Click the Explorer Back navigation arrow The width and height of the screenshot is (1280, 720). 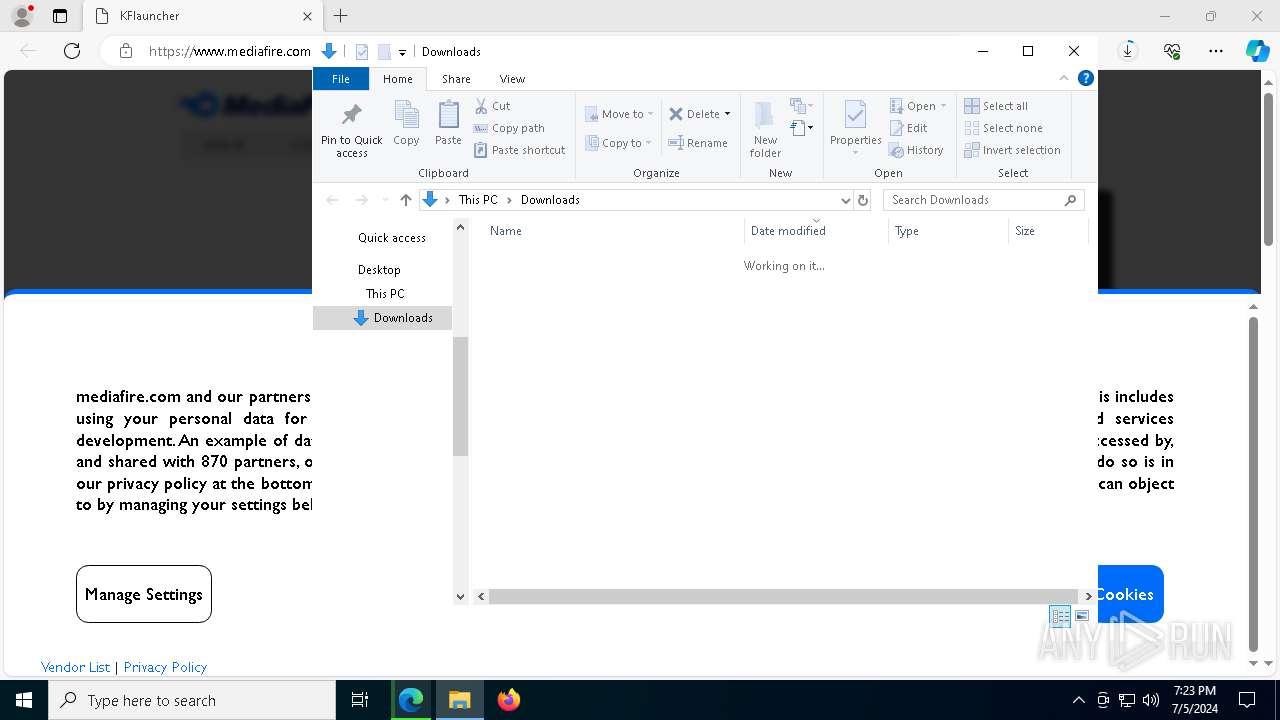point(332,200)
